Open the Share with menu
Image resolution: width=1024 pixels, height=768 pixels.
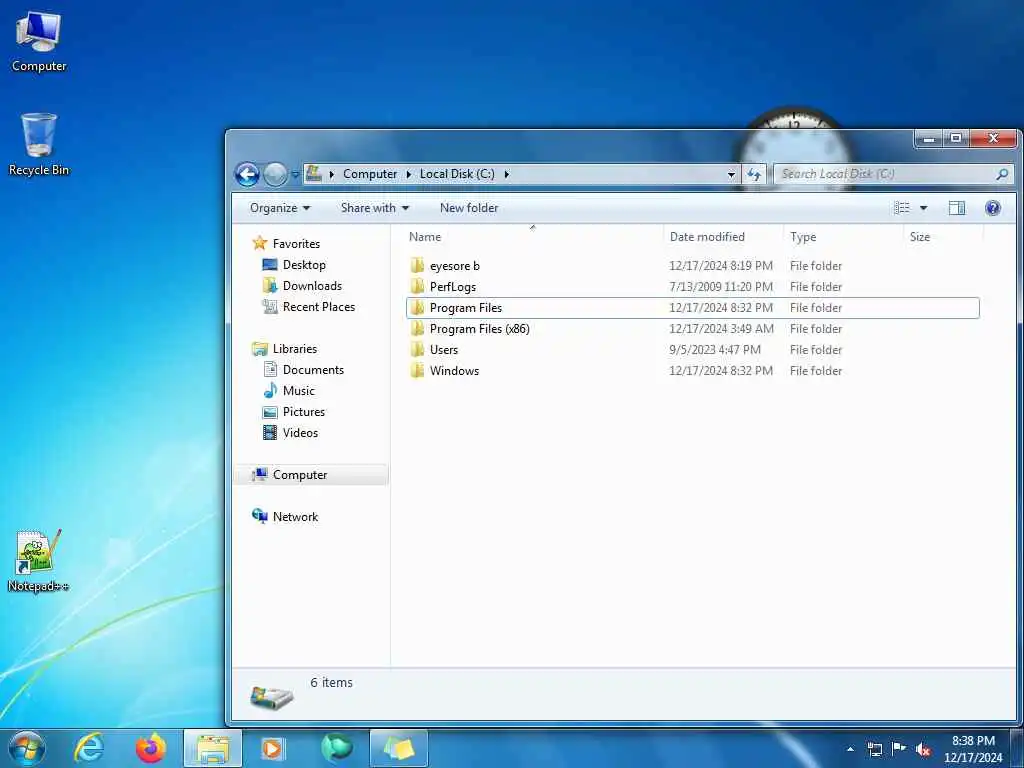[375, 208]
